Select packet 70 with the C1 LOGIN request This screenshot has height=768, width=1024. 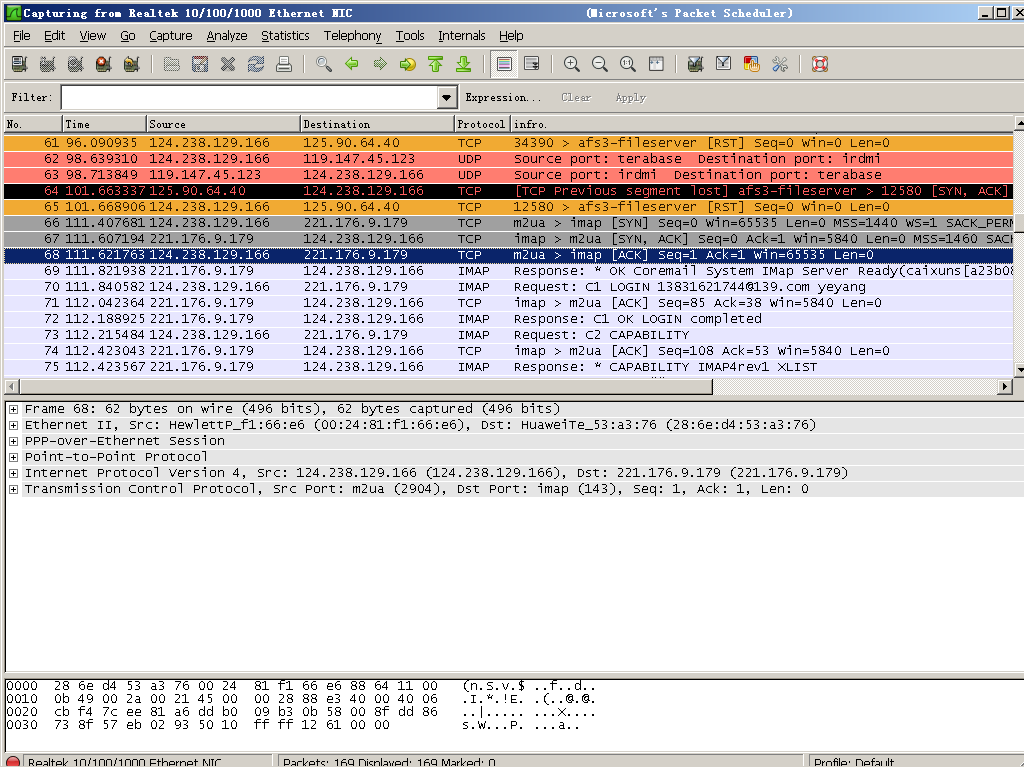click(509, 287)
